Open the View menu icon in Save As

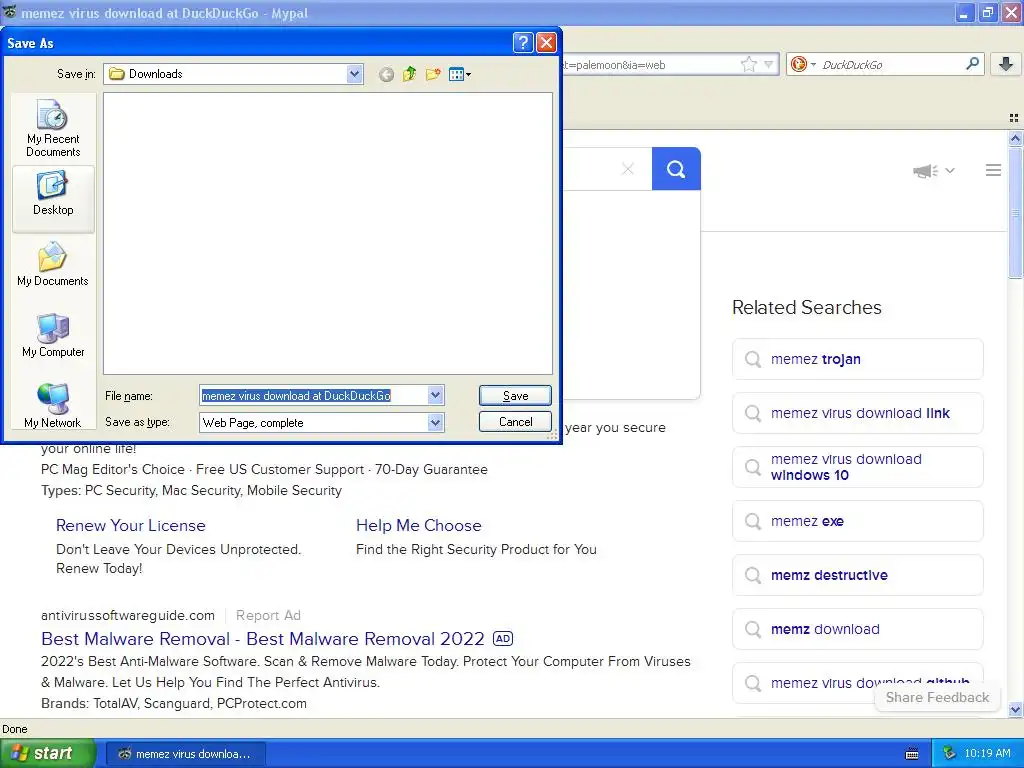point(460,74)
